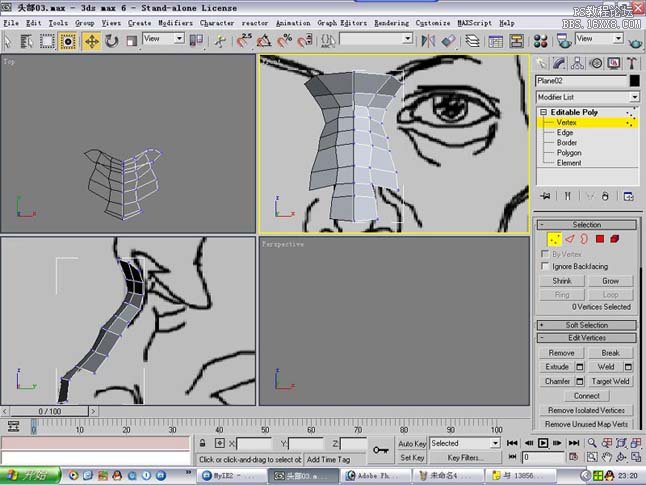
Task: Open Schematic View icon
Action: (x=516, y=41)
